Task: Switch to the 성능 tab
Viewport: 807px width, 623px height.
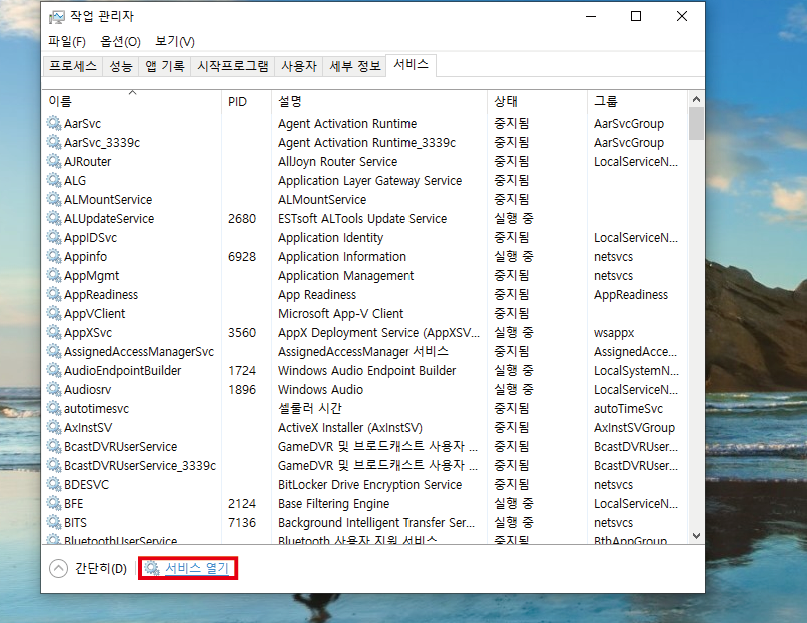Action: (x=121, y=66)
